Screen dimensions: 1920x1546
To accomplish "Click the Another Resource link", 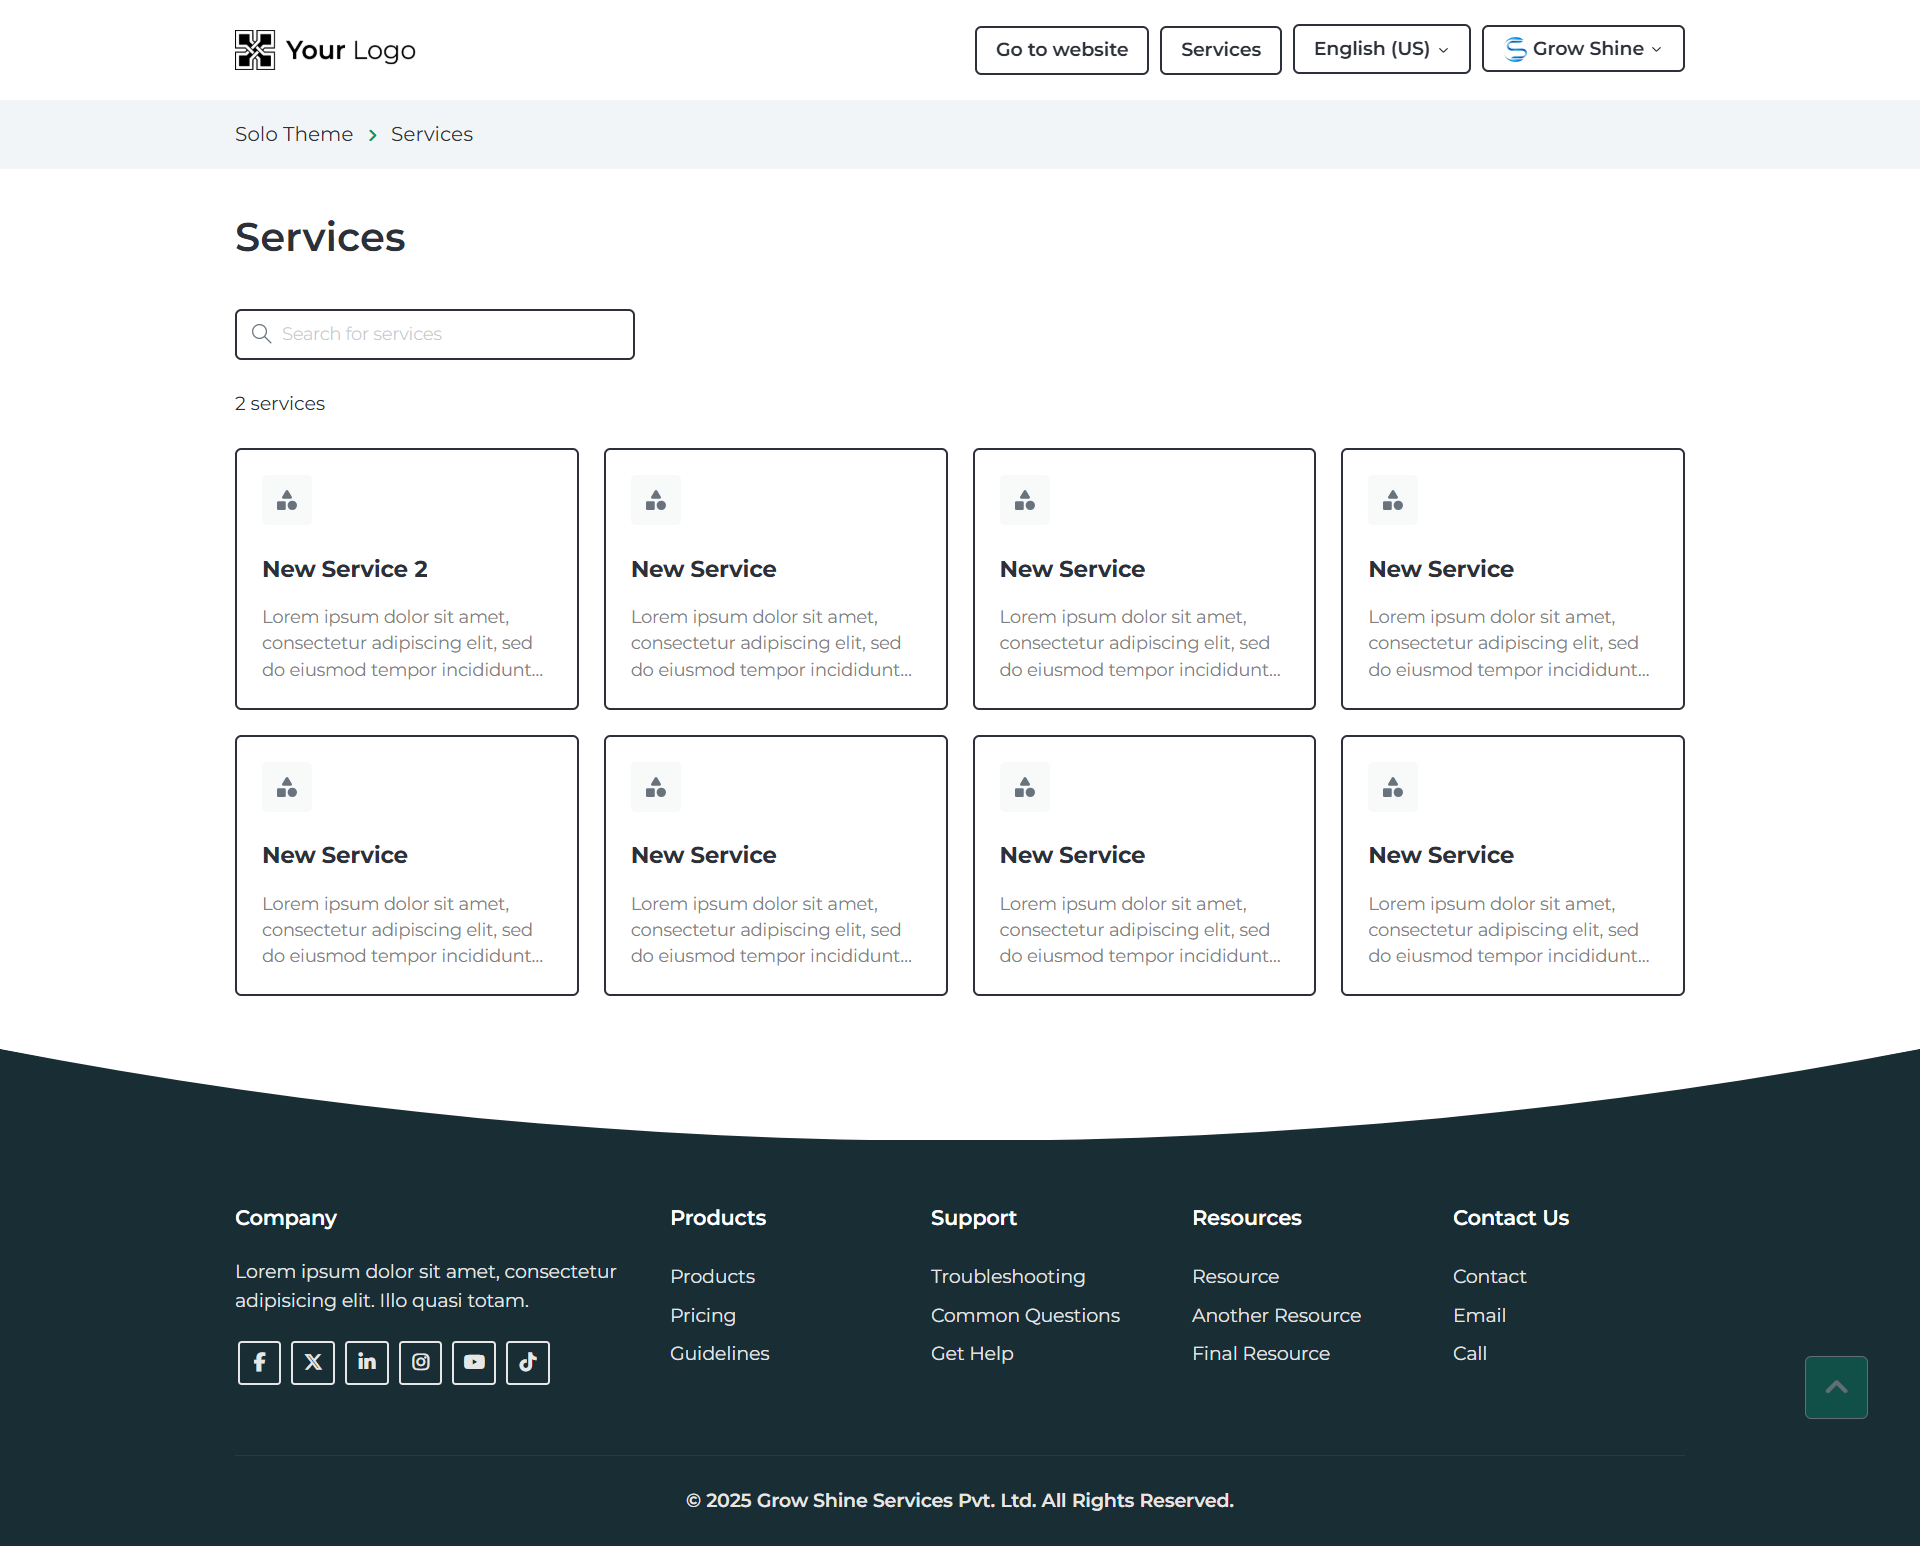I will tap(1276, 1315).
